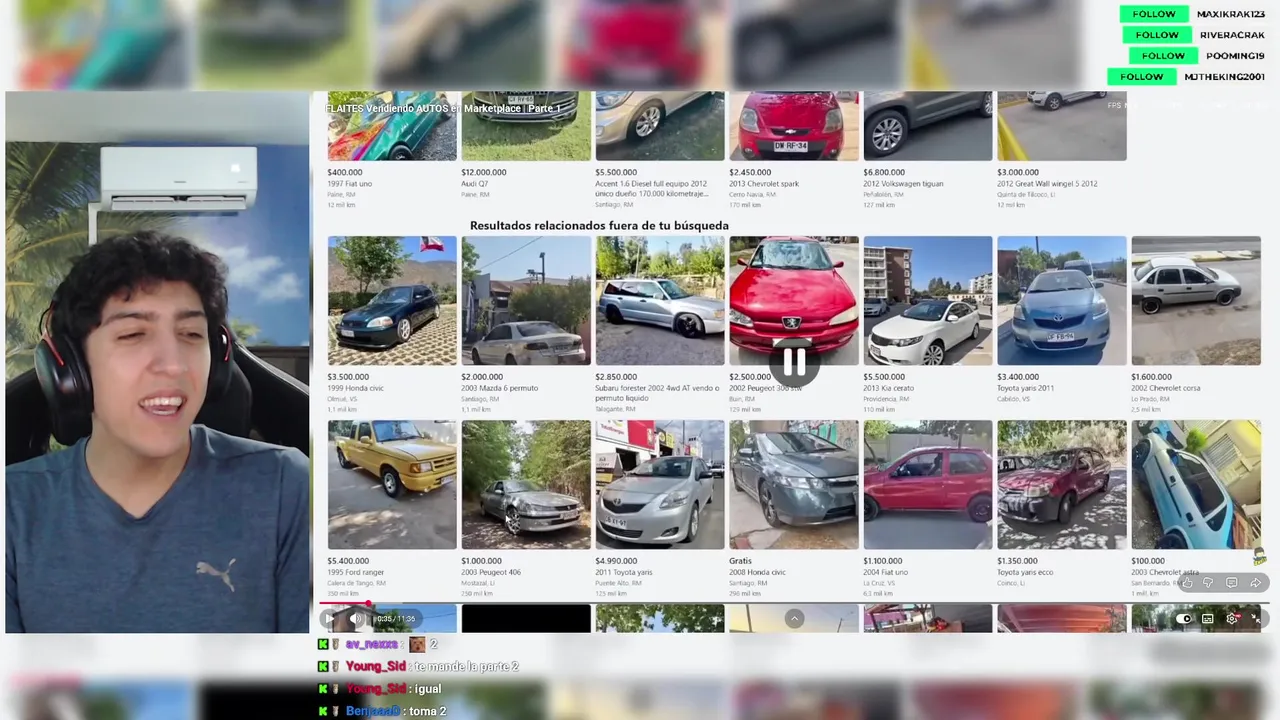Dislike the video with thumbs-down icon
Screen dimensions: 1280x720
(x=1208, y=583)
